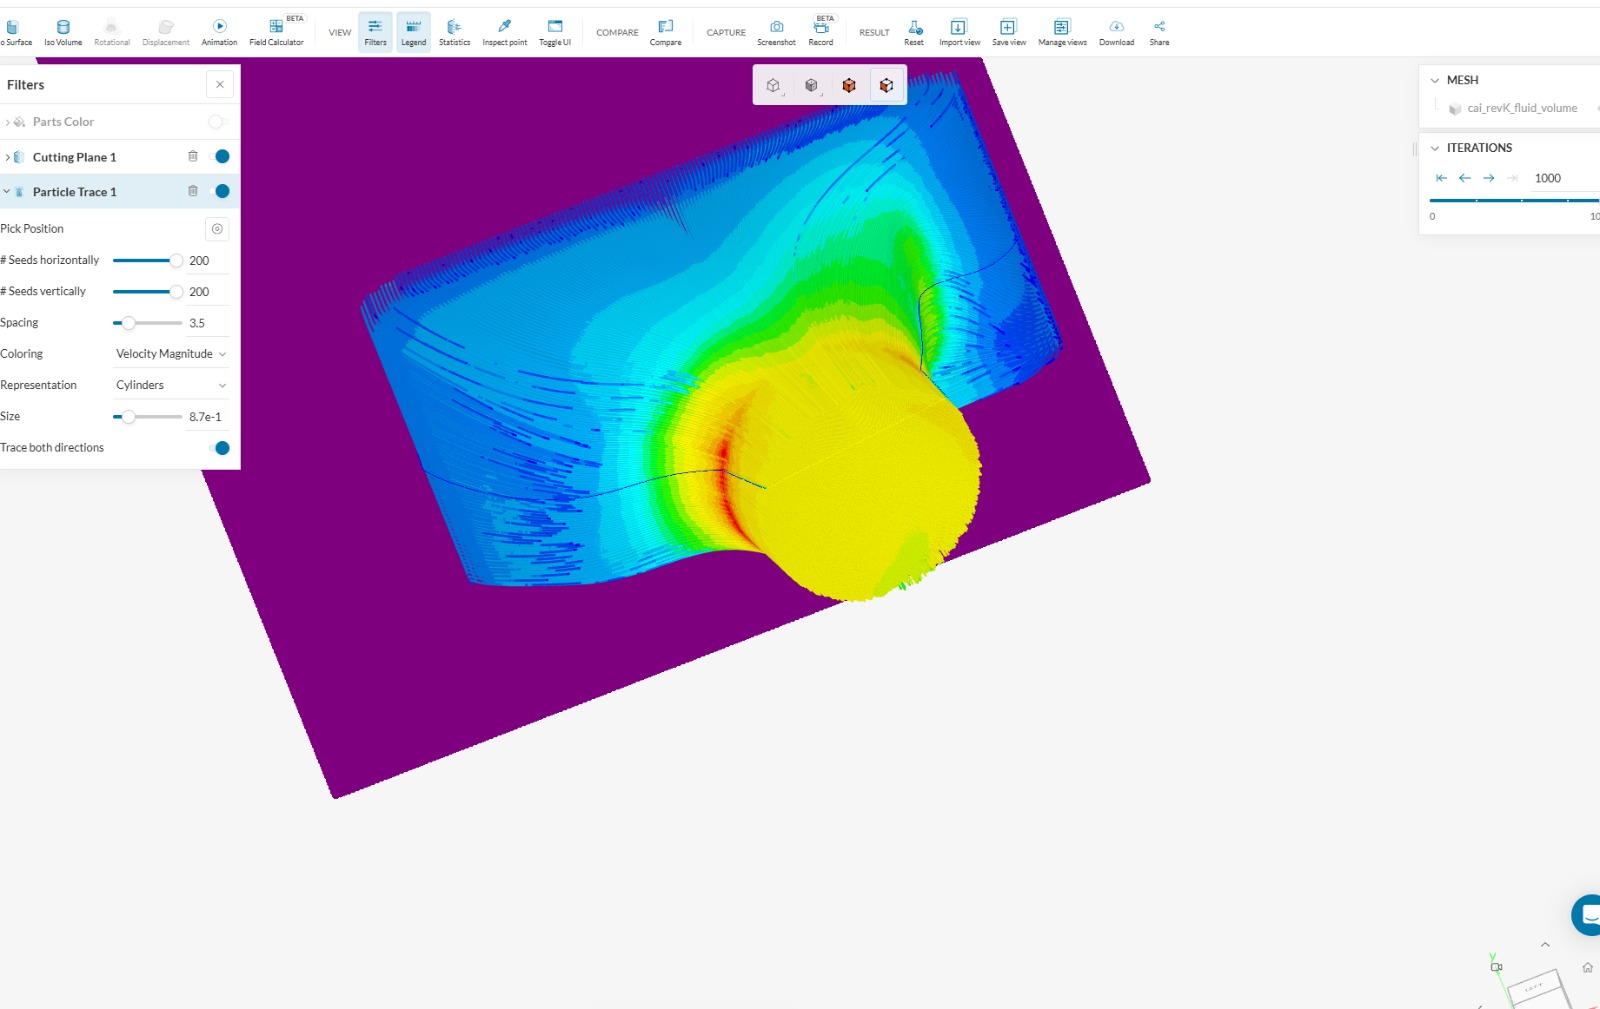Reset the result view

(x=914, y=32)
